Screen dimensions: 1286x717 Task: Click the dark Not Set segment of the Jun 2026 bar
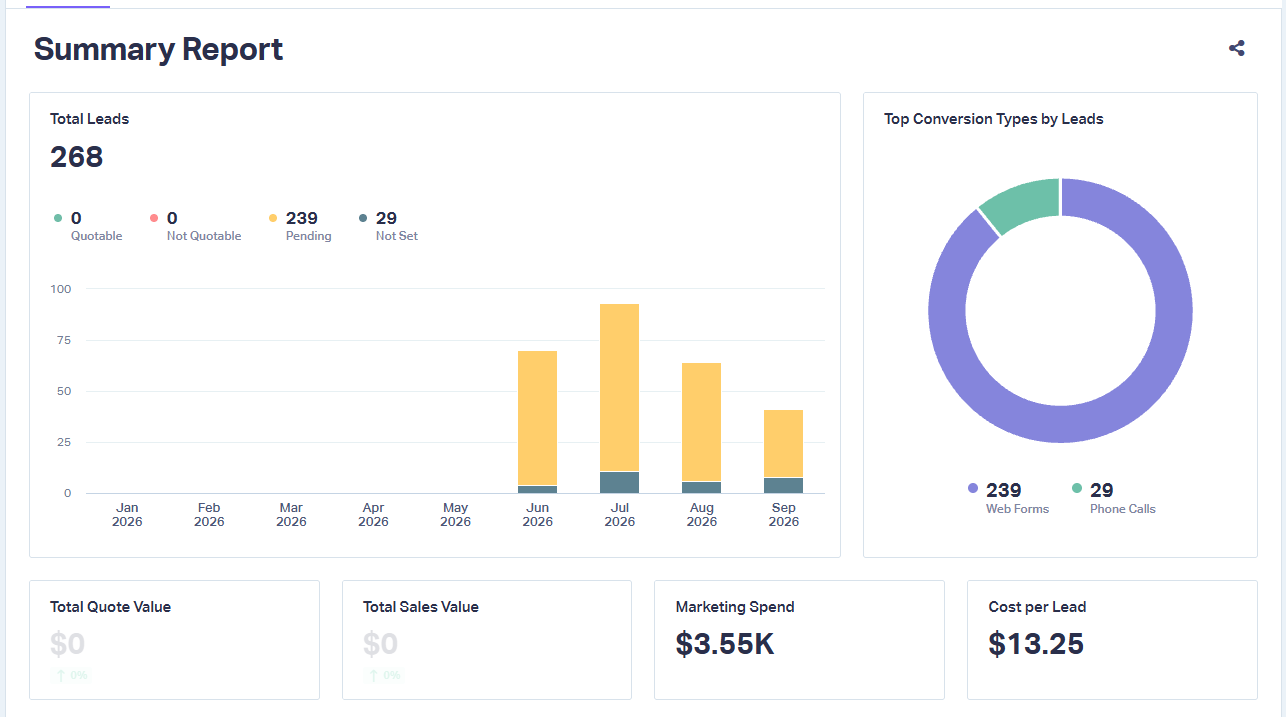(537, 489)
